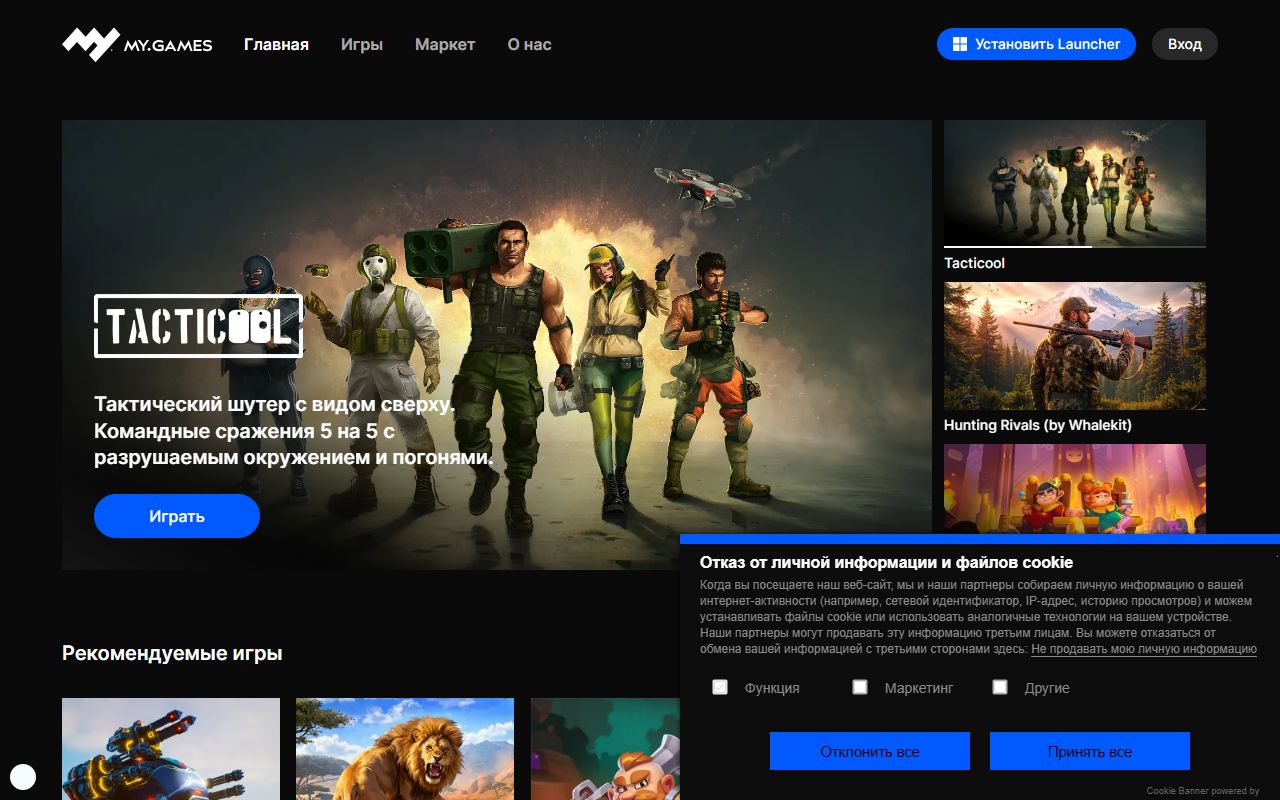Click the Hunting Rivals (by Whalekit) title
The image size is (1280, 800).
pos(1038,425)
